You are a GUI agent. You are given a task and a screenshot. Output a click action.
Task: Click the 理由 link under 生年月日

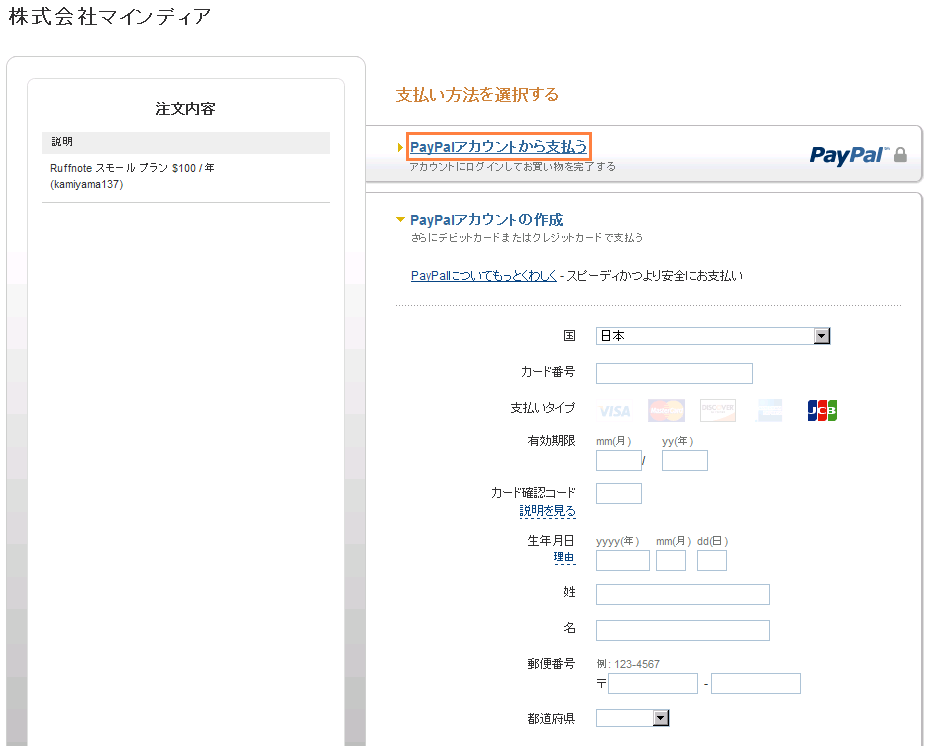[x=564, y=557]
